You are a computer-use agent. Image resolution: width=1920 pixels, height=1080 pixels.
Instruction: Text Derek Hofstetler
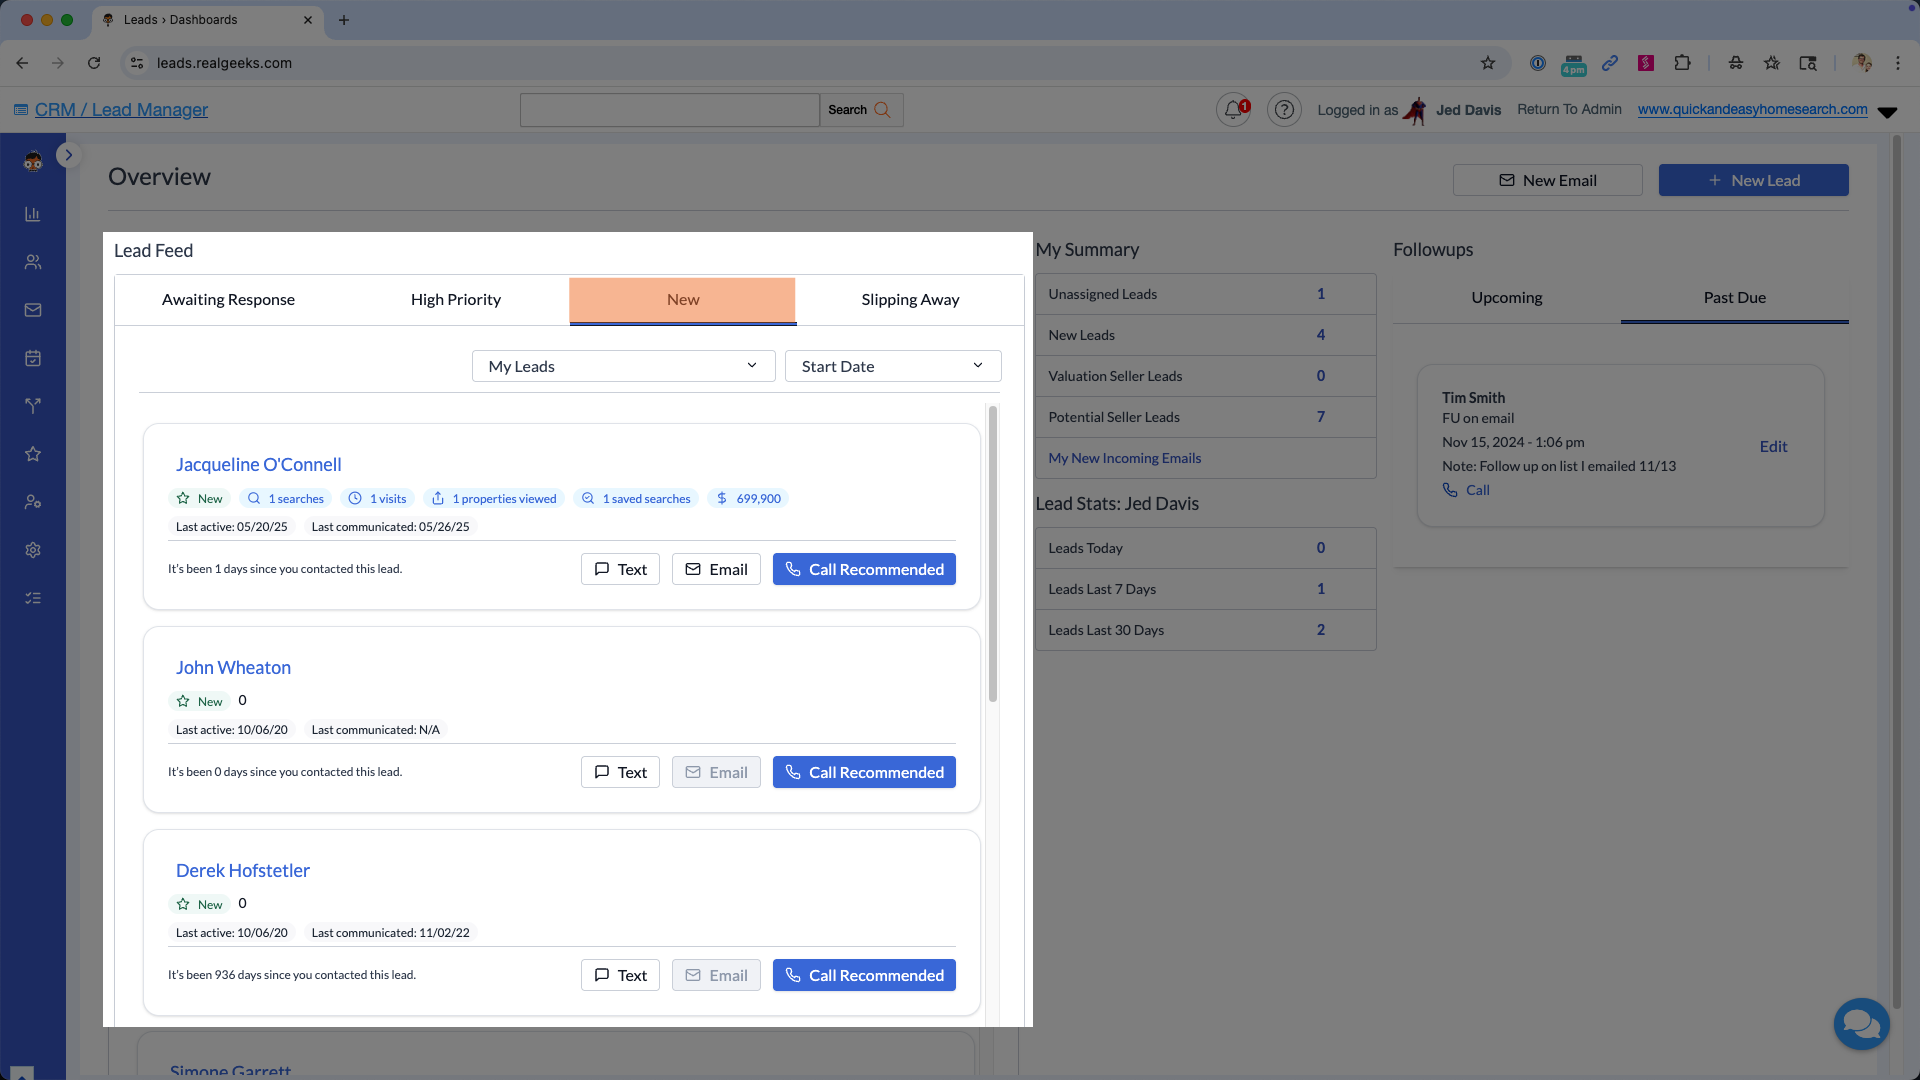(x=620, y=975)
